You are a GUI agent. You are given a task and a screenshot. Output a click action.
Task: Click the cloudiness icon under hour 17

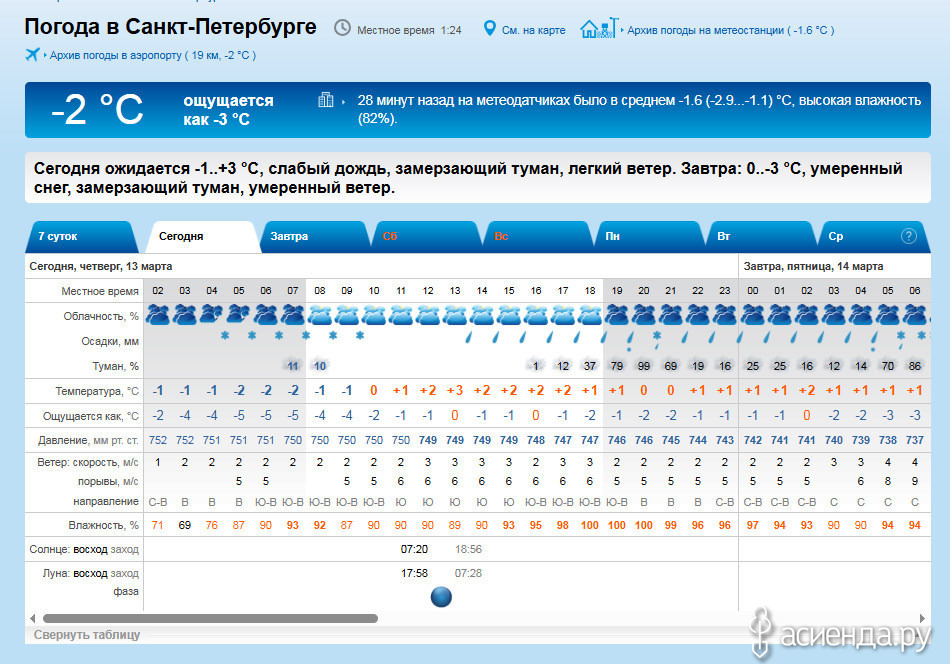point(563,315)
